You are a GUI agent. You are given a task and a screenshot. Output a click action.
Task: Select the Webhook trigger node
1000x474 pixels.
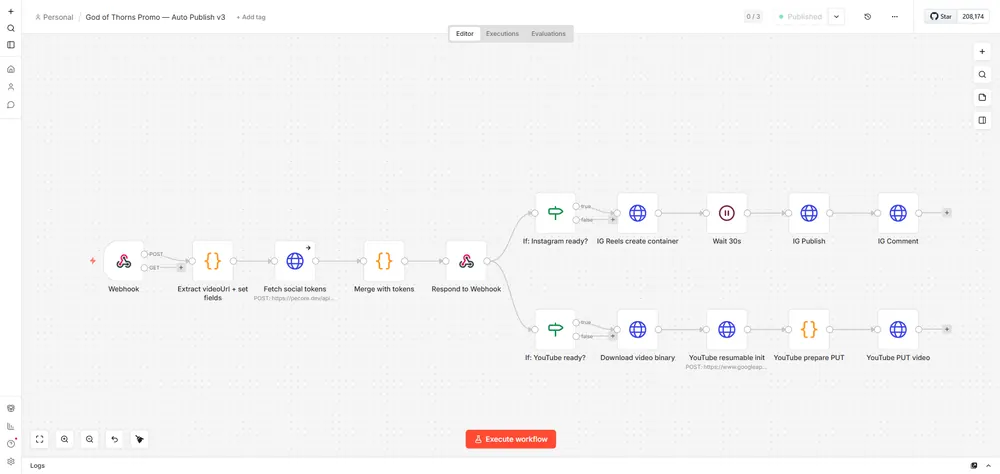pyautogui.click(x=124, y=261)
